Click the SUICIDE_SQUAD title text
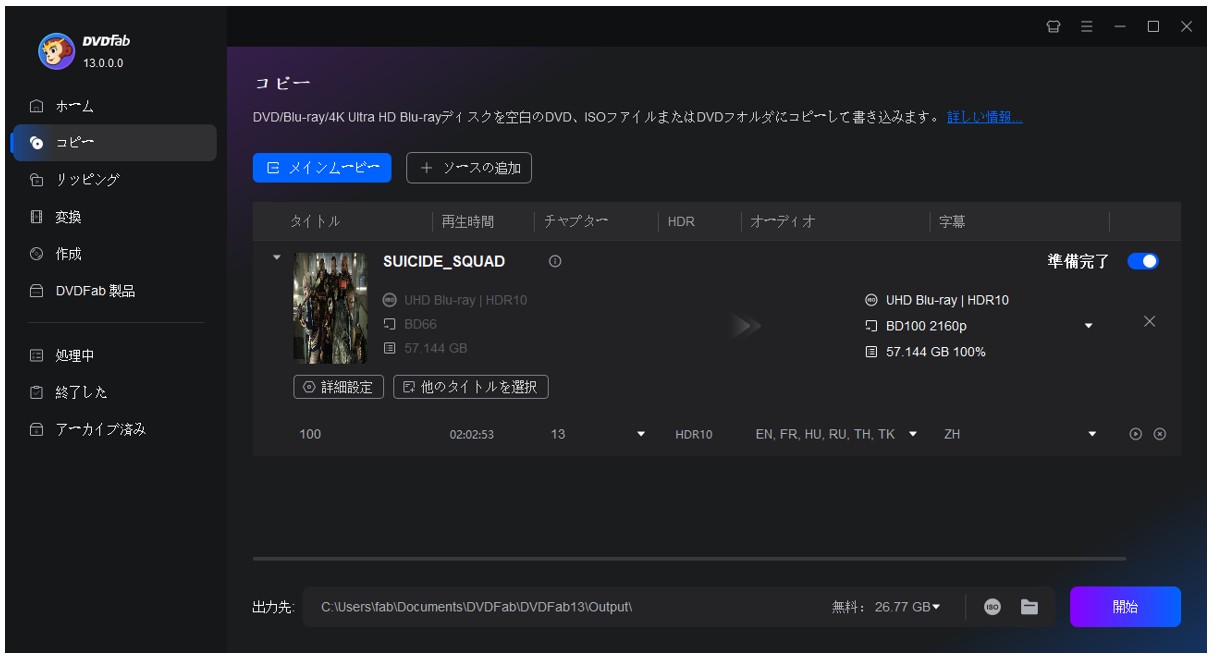 click(444, 262)
